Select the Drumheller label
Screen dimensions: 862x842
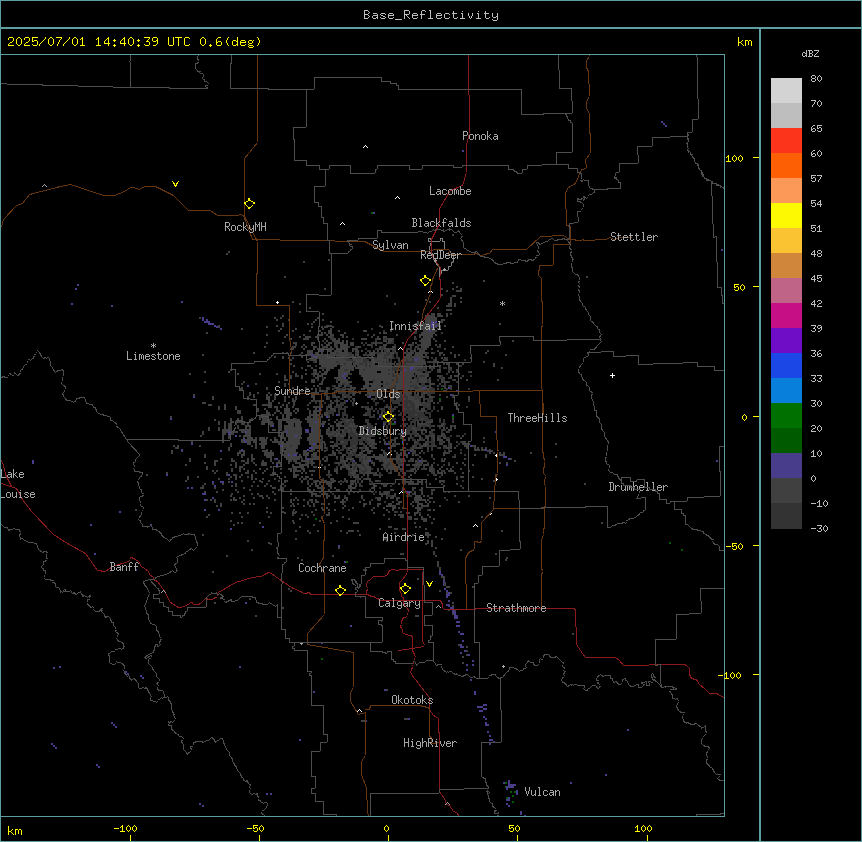click(638, 487)
